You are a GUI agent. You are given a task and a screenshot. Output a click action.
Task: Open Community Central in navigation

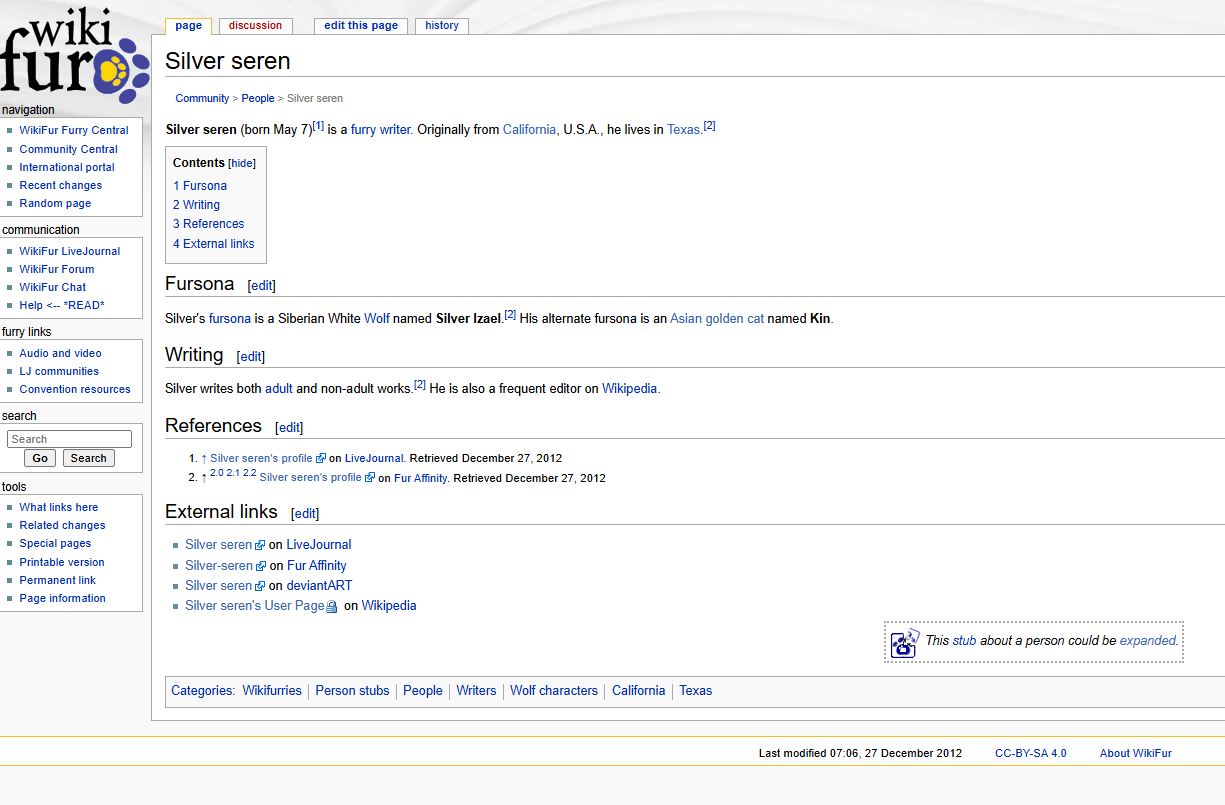68,149
